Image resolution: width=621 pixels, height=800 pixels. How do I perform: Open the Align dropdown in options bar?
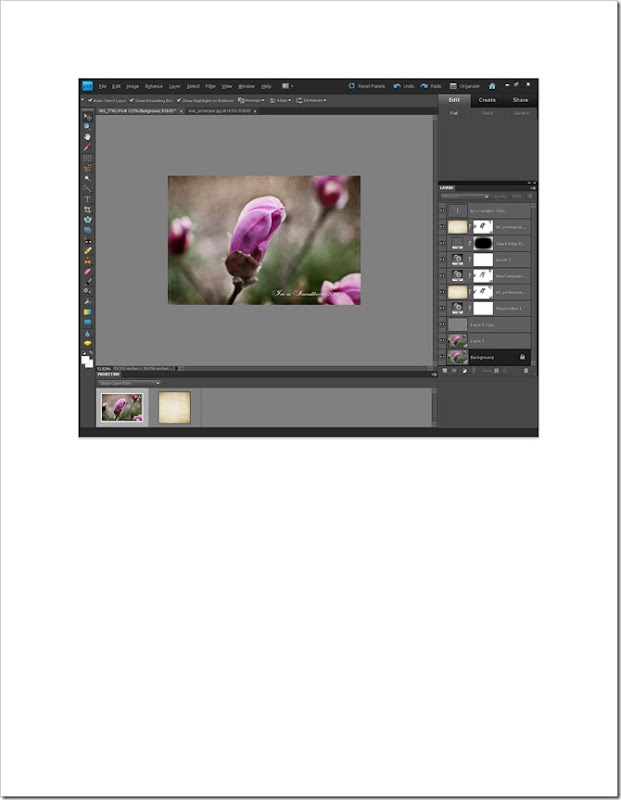click(281, 101)
